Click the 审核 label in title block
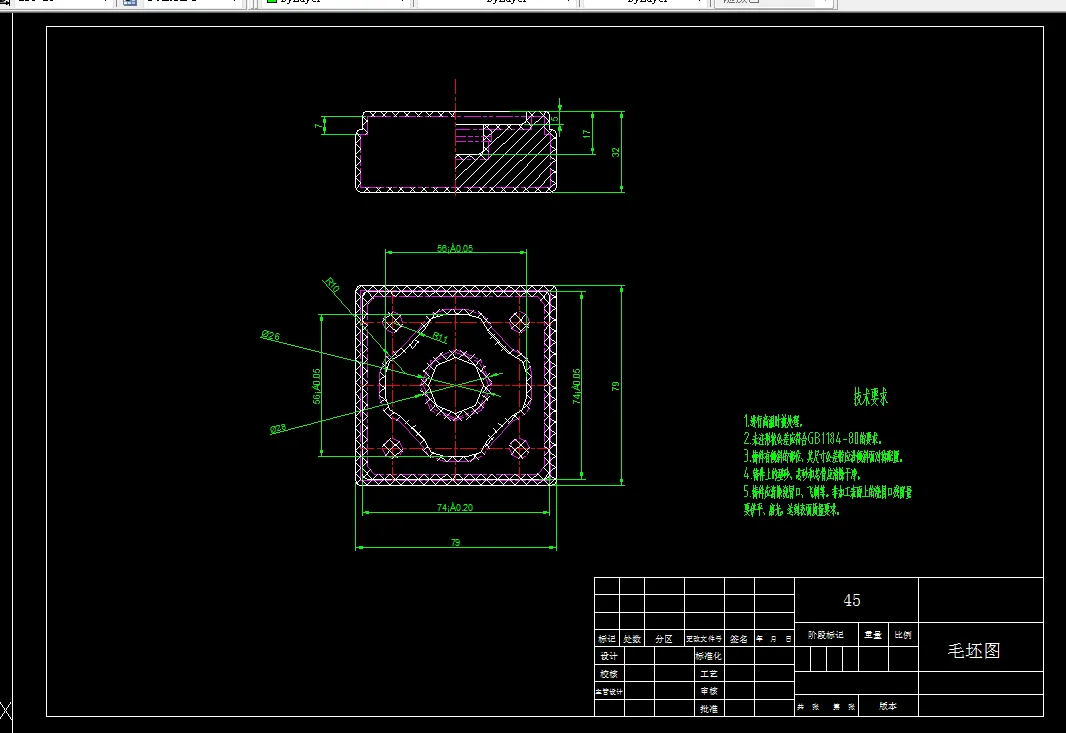The image size is (1066, 733). [709, 691]
